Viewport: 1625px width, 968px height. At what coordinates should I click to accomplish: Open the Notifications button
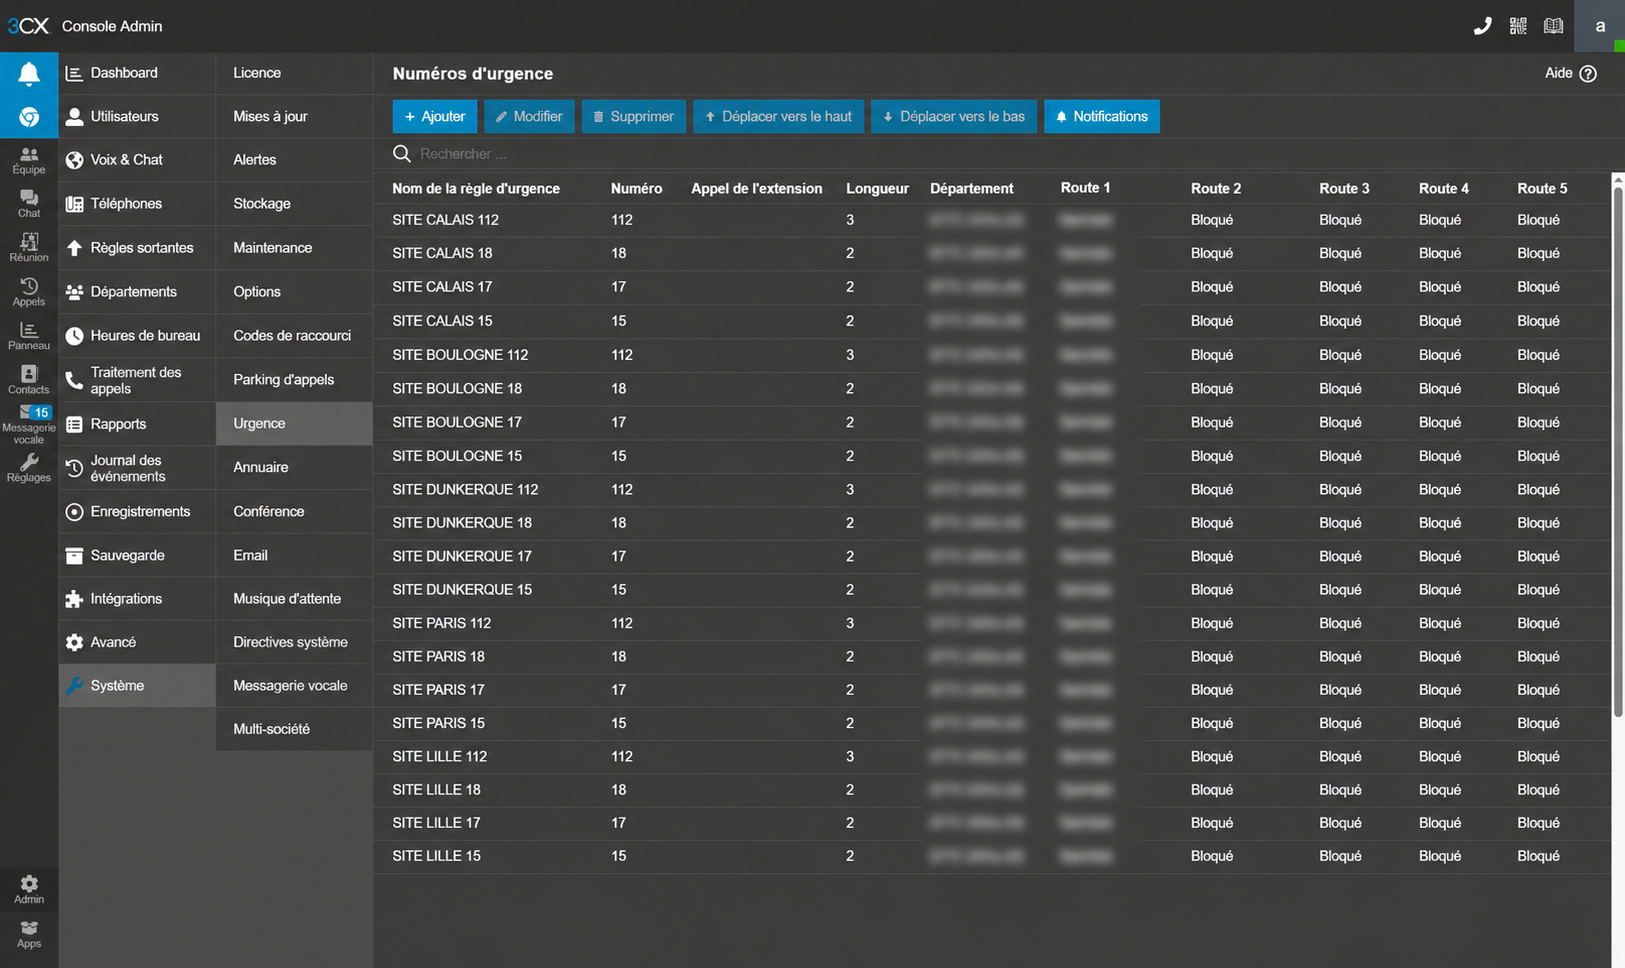pyautogui.click(x=1102, y=116)
